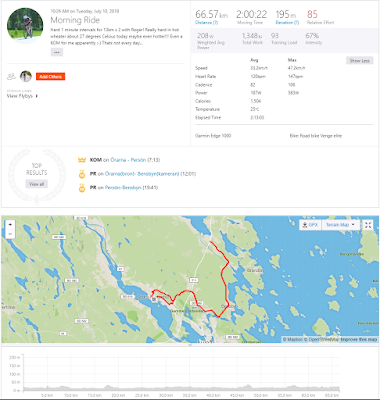Open the View Flybys link

pyautogui.click(x=22, y=96)
